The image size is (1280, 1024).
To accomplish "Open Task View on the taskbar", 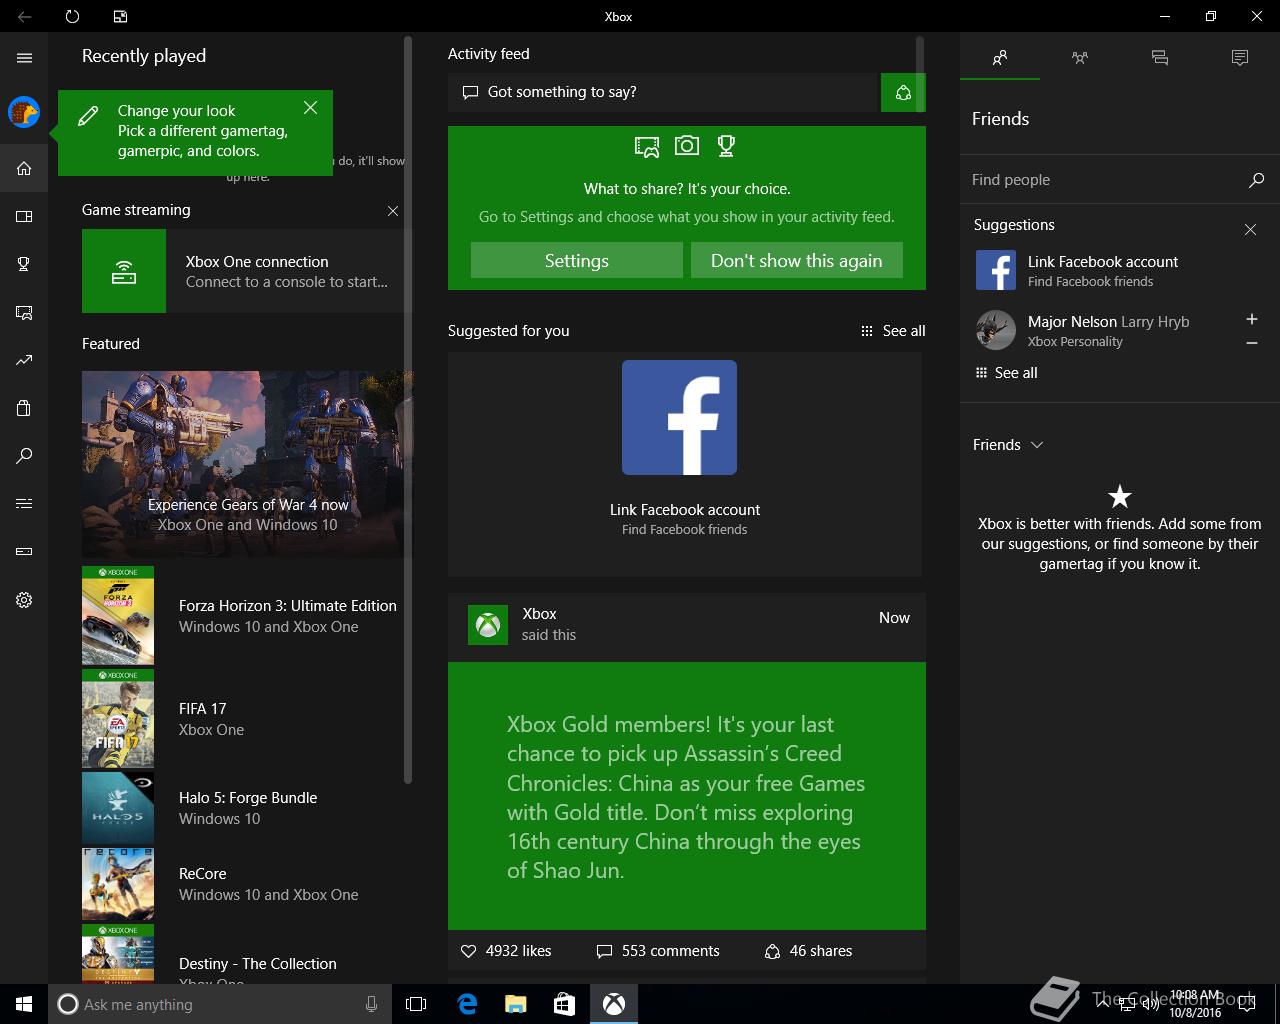I will click(416, 1004).
